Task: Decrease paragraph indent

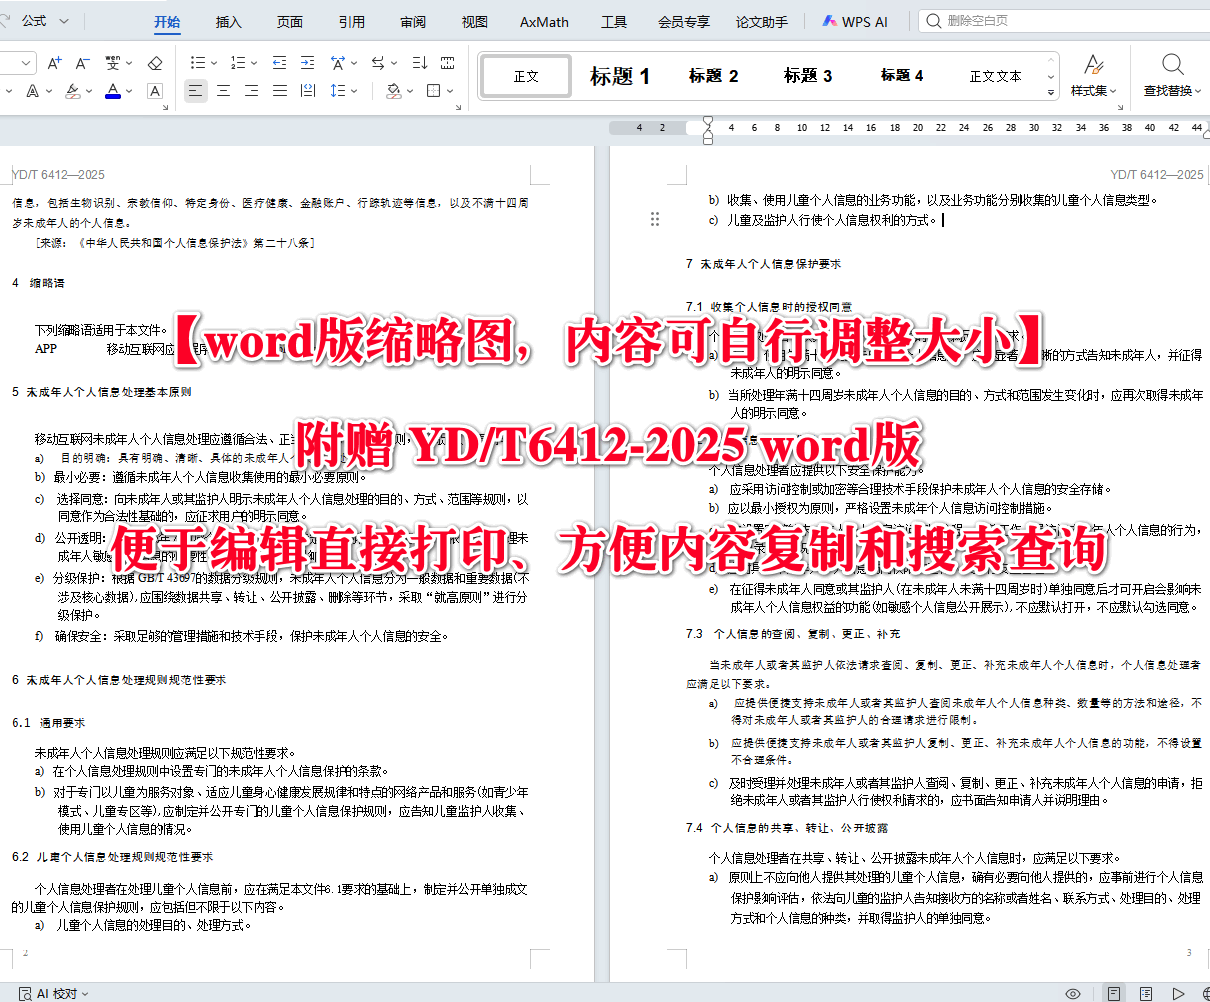Action: coord(279,62)
